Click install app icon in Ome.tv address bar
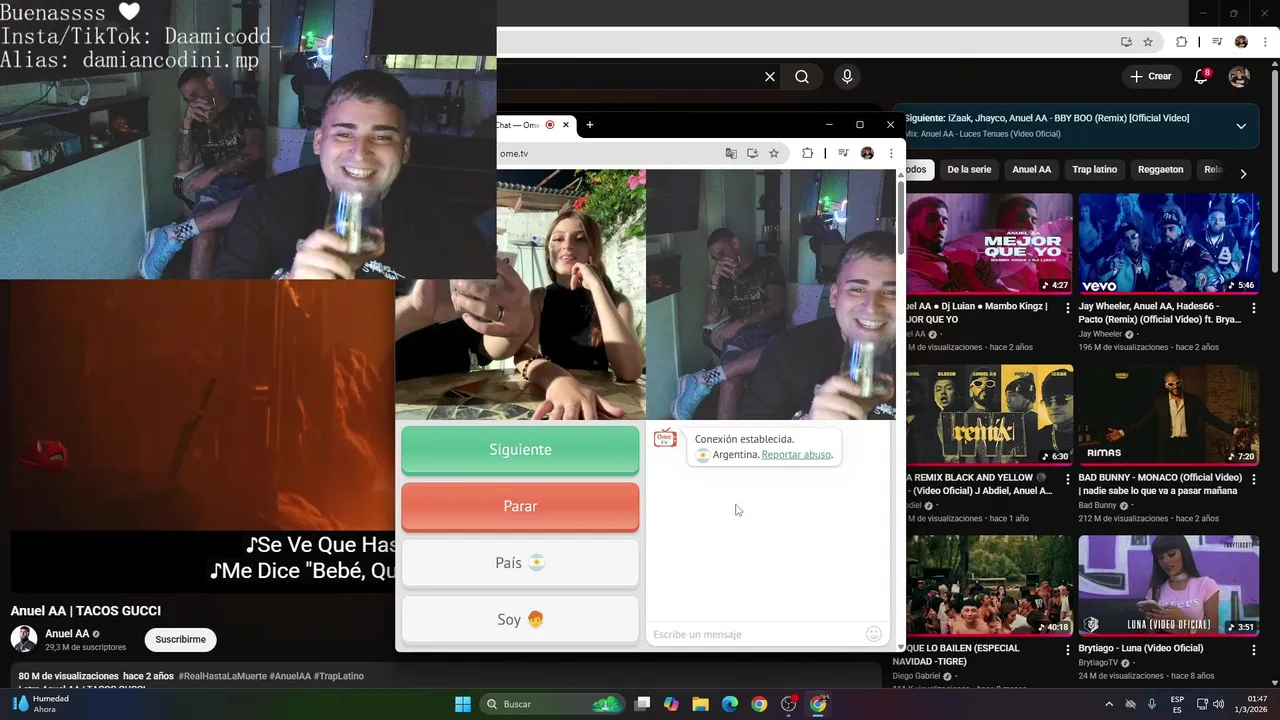This screenshot has width=1280, height=720. tap(752, 153)
